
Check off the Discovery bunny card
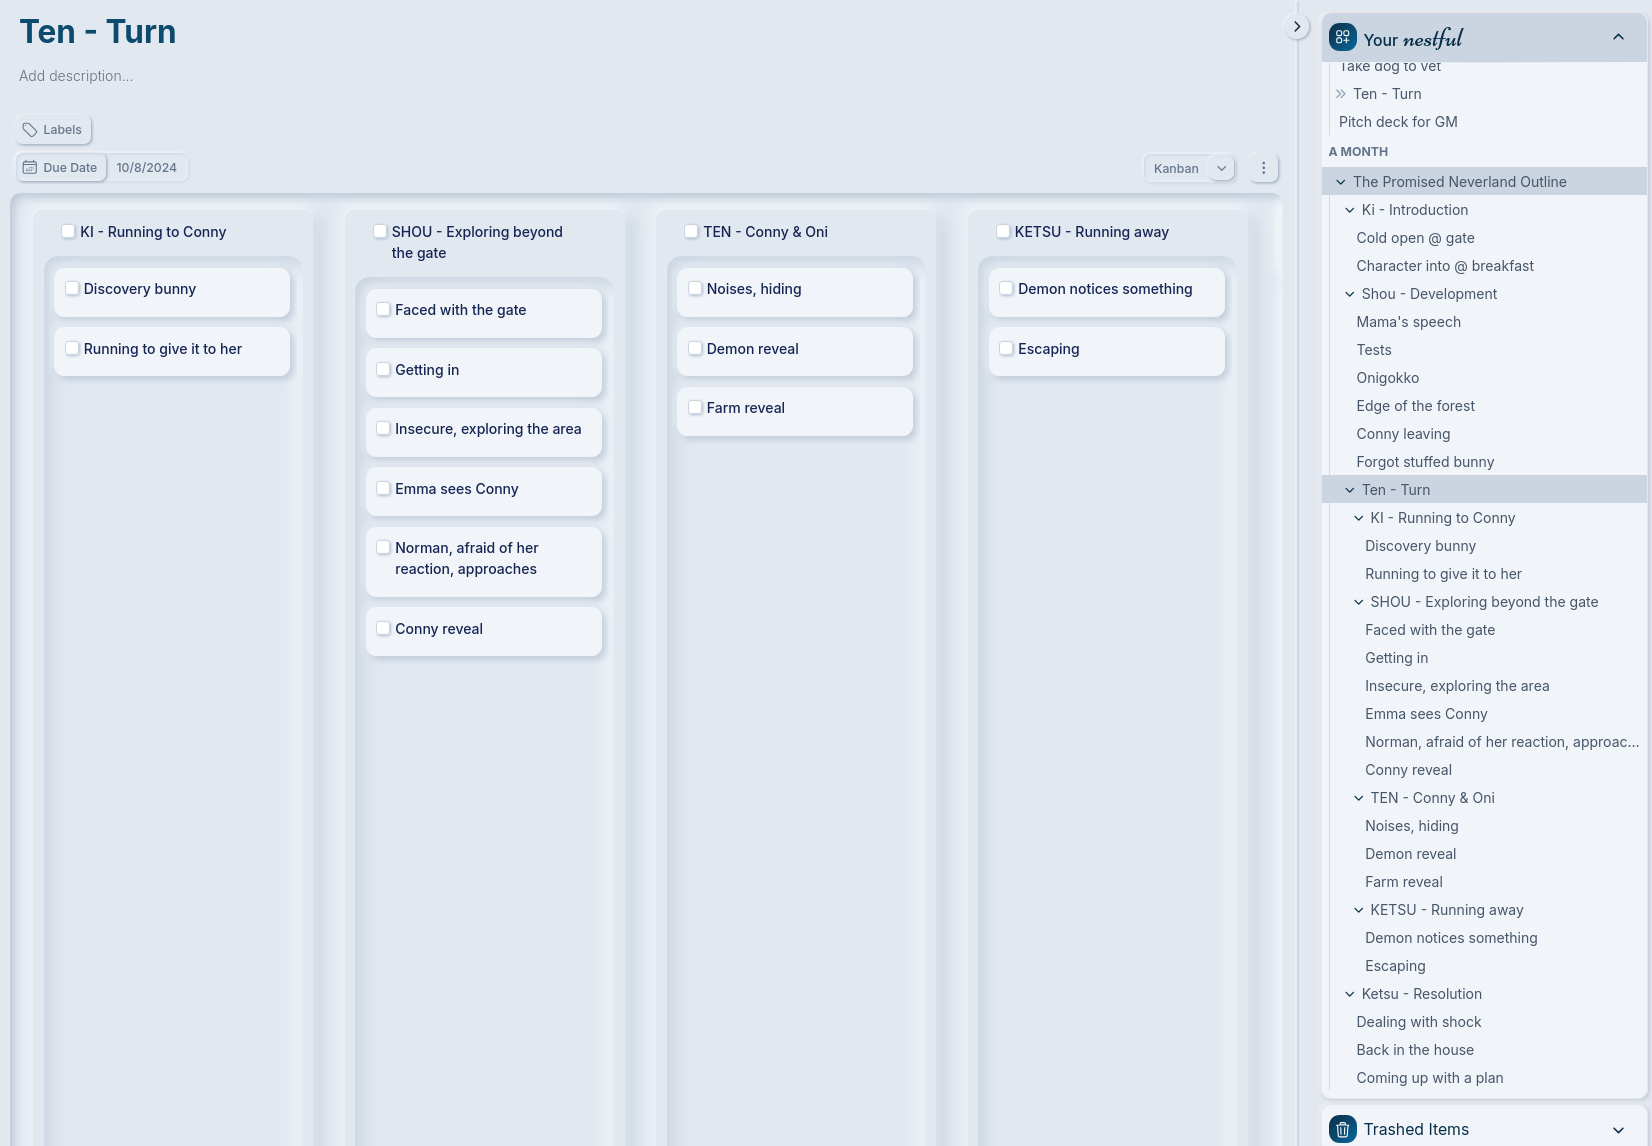(72, 288)
